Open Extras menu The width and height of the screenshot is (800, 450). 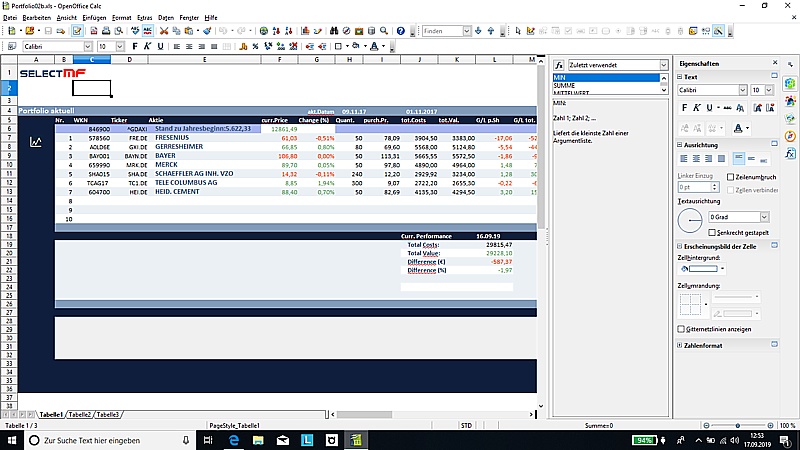[144, 18]
